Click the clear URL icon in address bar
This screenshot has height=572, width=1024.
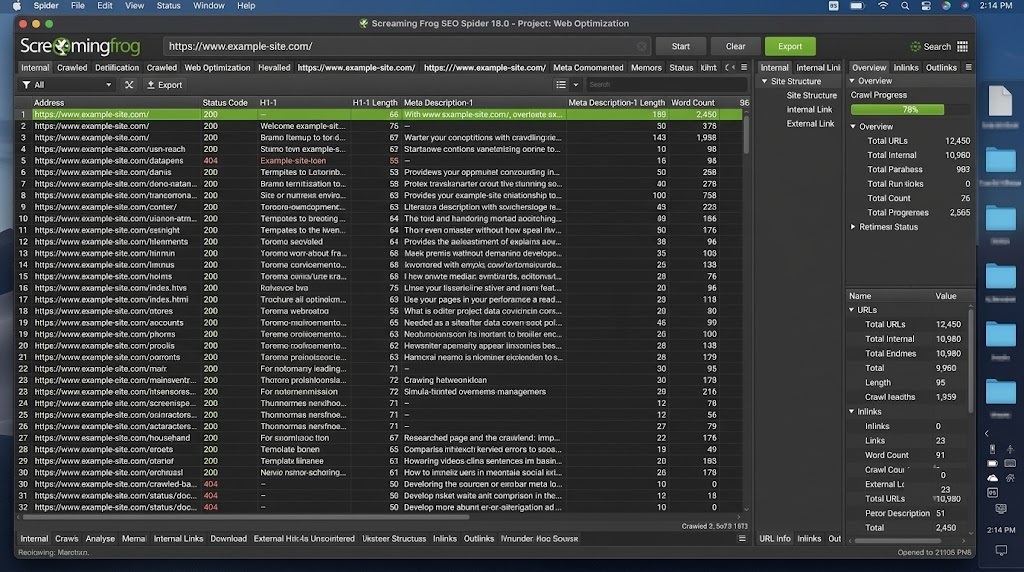pyautogui.click(x=641, y=46)
